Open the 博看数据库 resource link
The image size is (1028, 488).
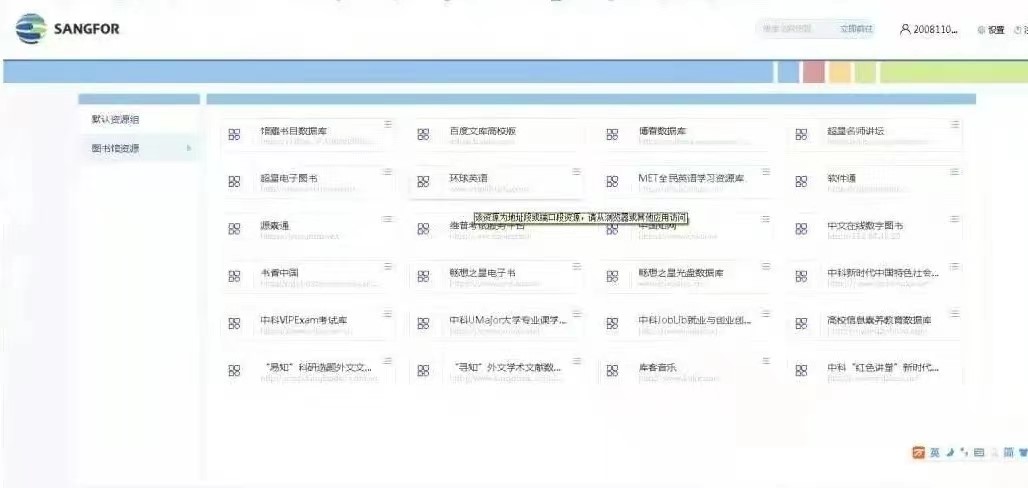663,131
